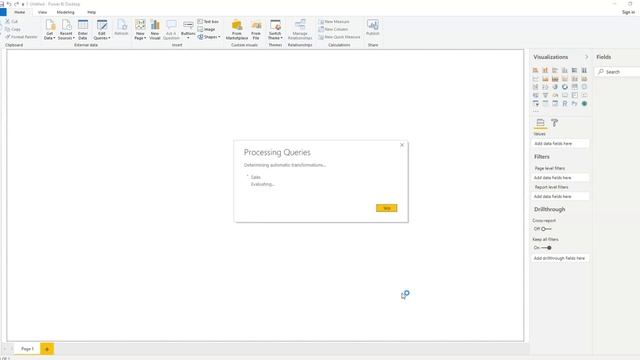This screenshot has height=360, width=640.
Task: Close the Processing Queries dialog
Action: (402, 145)
